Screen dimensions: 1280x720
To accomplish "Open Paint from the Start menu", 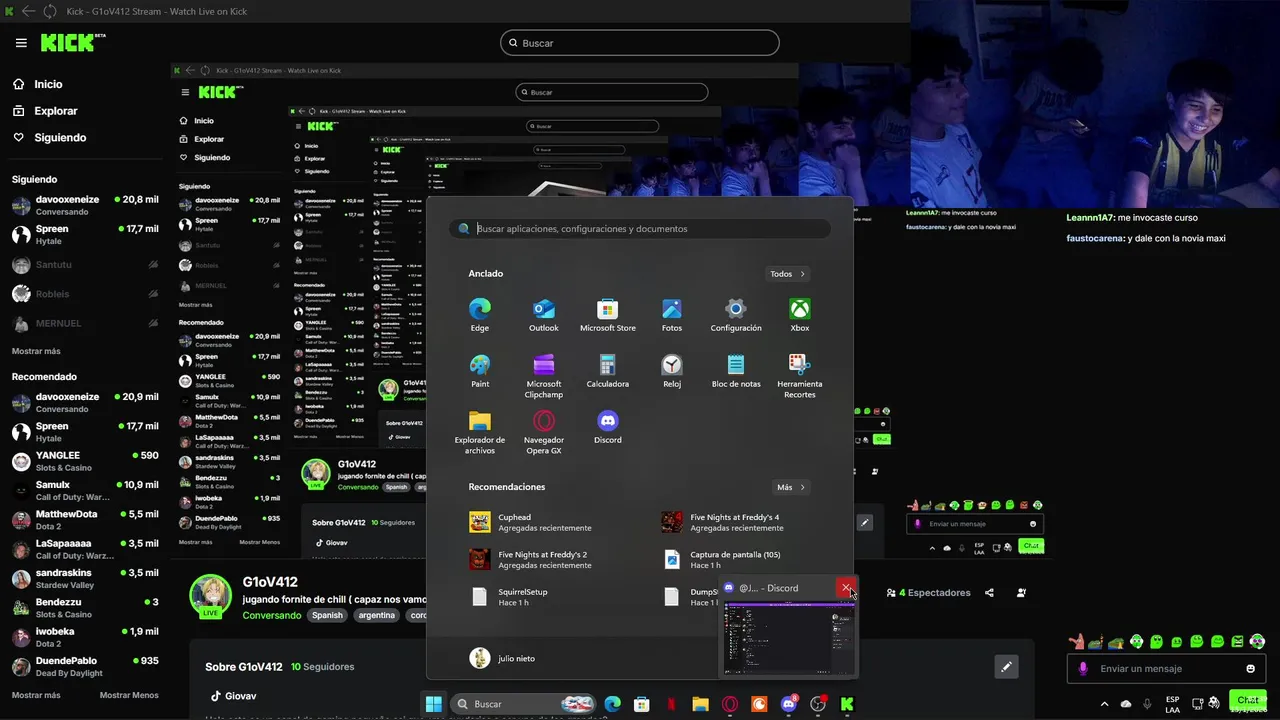I will tap(480, 371).
